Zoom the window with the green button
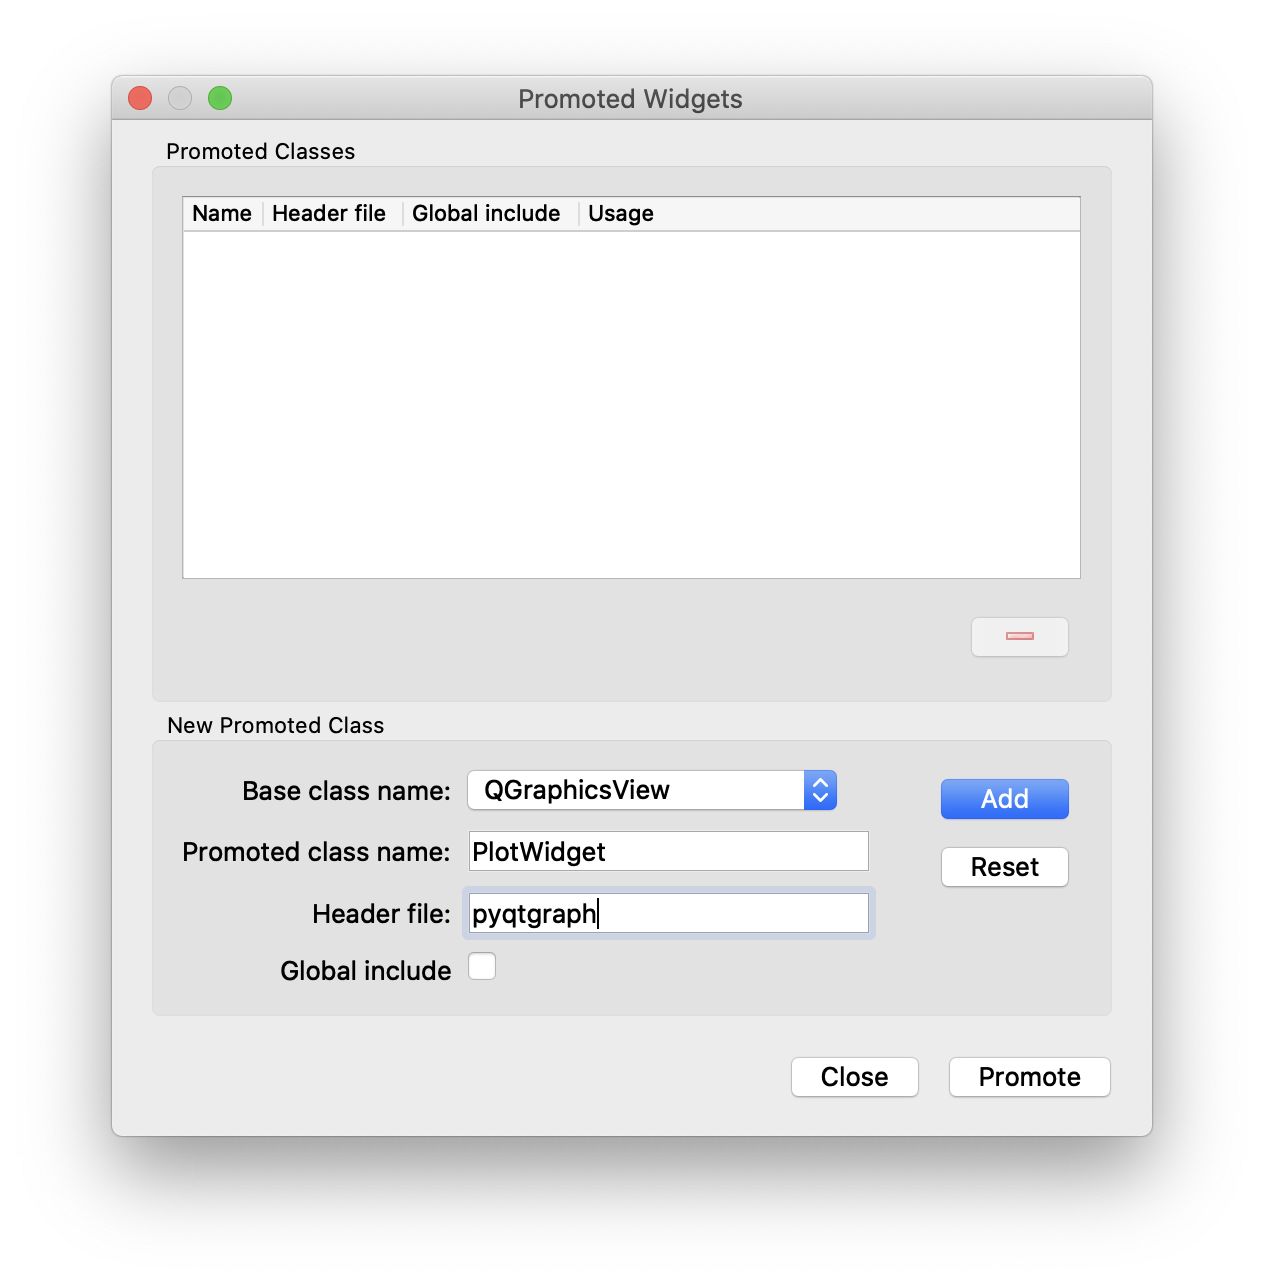This screenshot has height=1284, width=1264. [x=220, y=98]
